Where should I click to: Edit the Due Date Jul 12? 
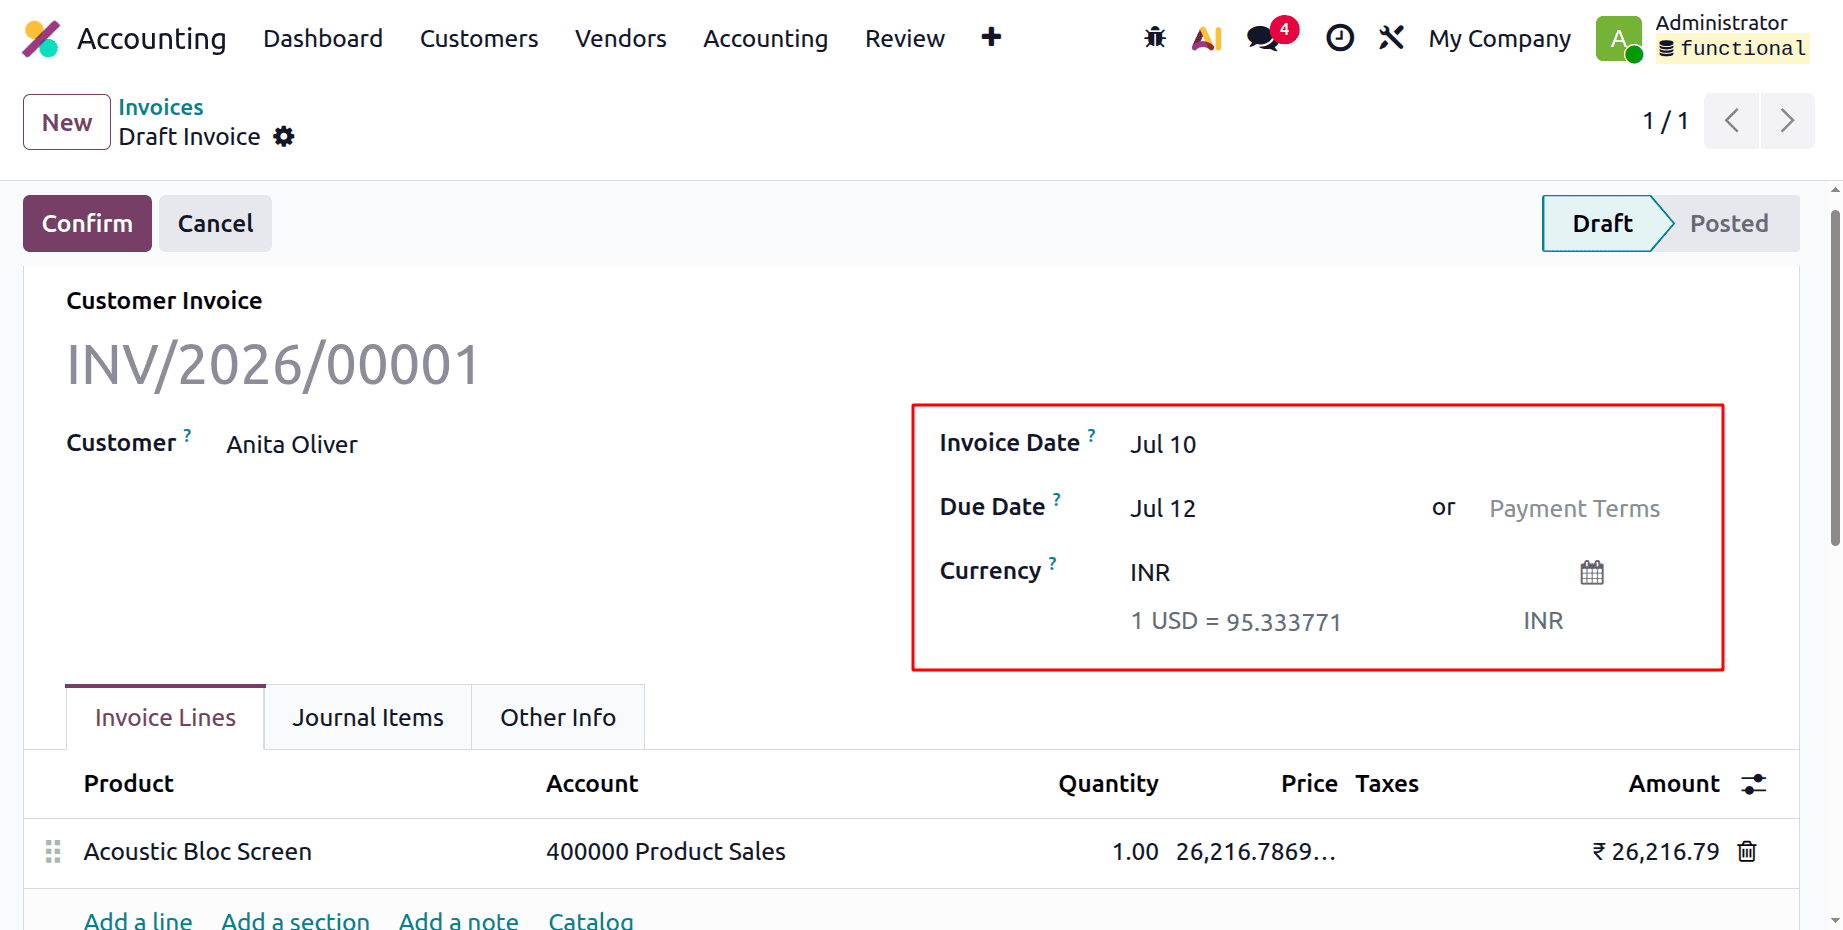click(x=1163, y=508)
